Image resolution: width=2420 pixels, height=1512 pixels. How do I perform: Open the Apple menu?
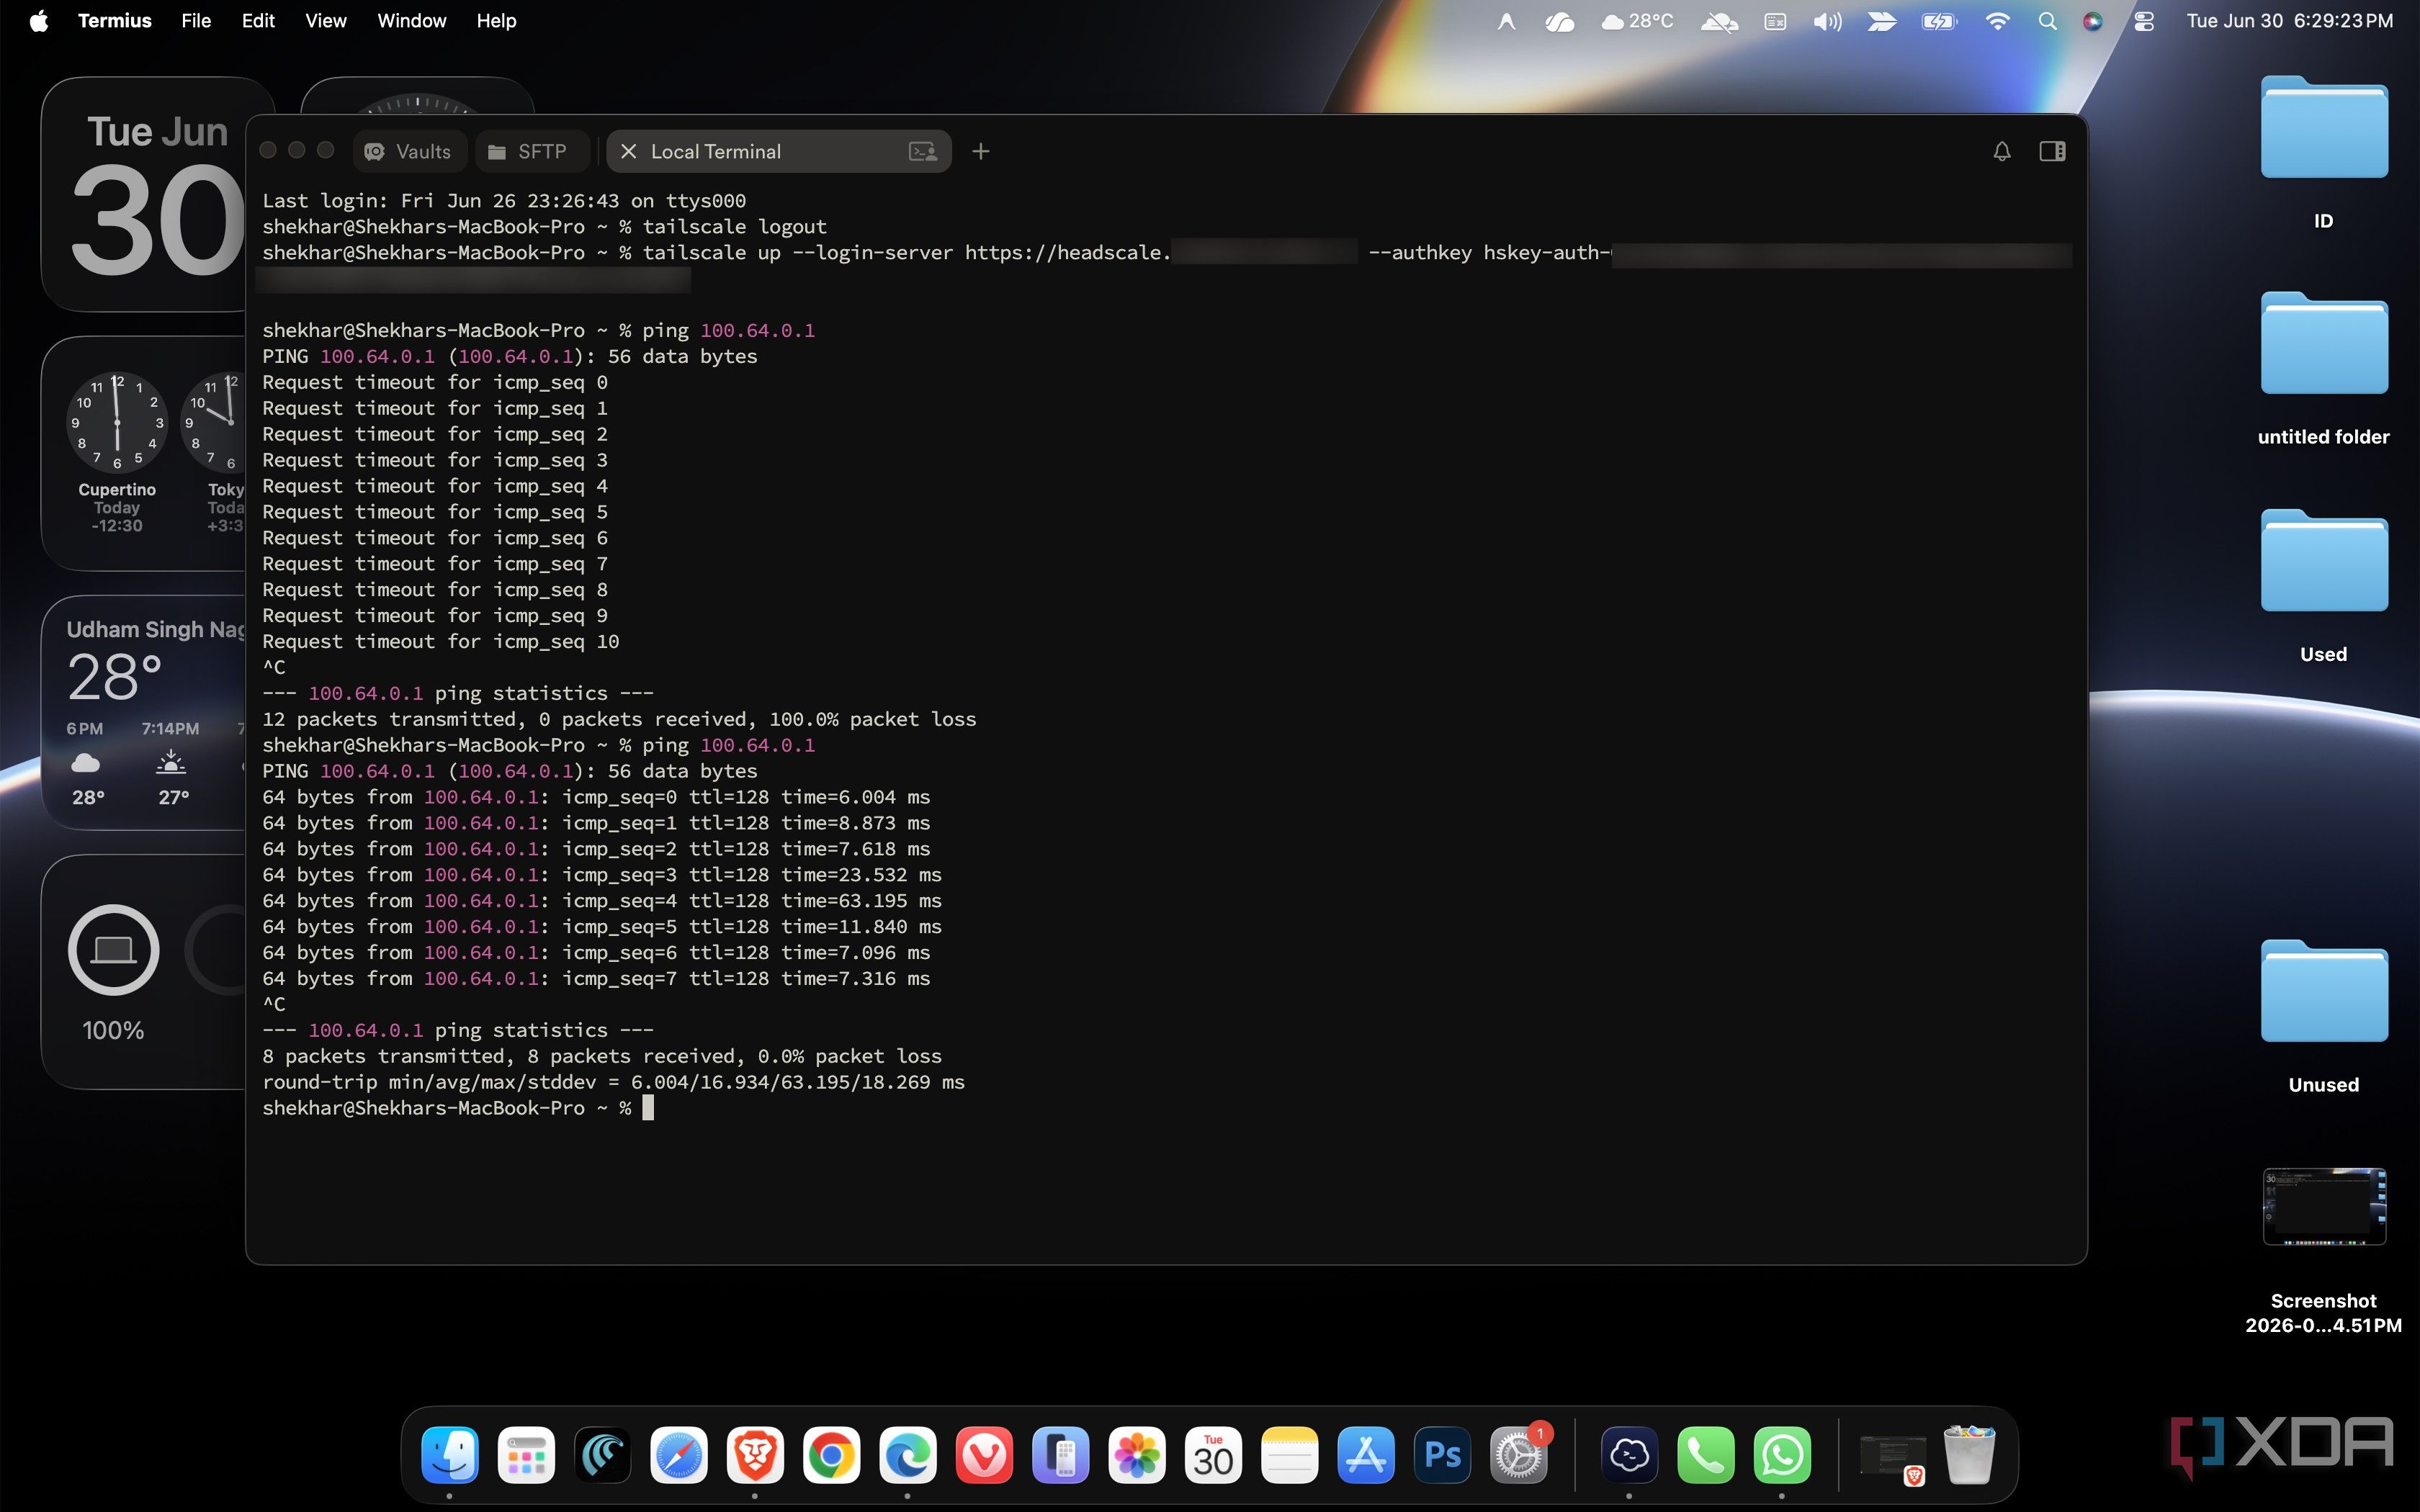(38, 20)
